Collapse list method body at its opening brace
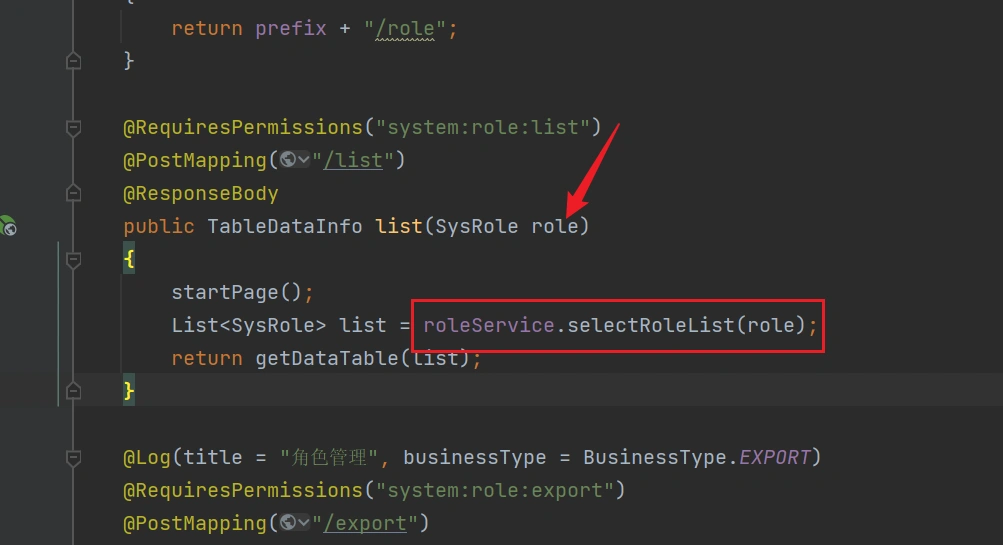Screen dimensions: 1003x545 pyautogui.click(x=73, y=260)
